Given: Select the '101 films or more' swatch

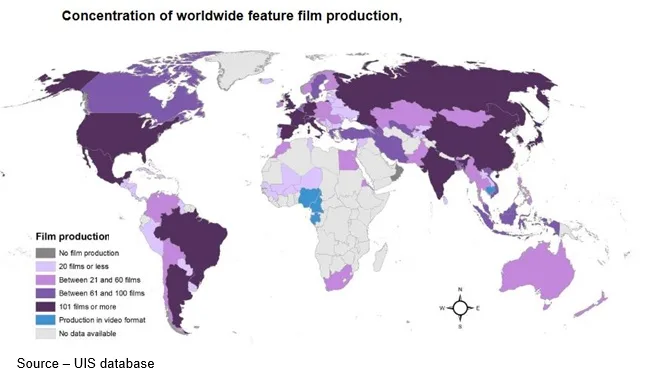Looking at the screenshot, I should [x=45, y=307].
